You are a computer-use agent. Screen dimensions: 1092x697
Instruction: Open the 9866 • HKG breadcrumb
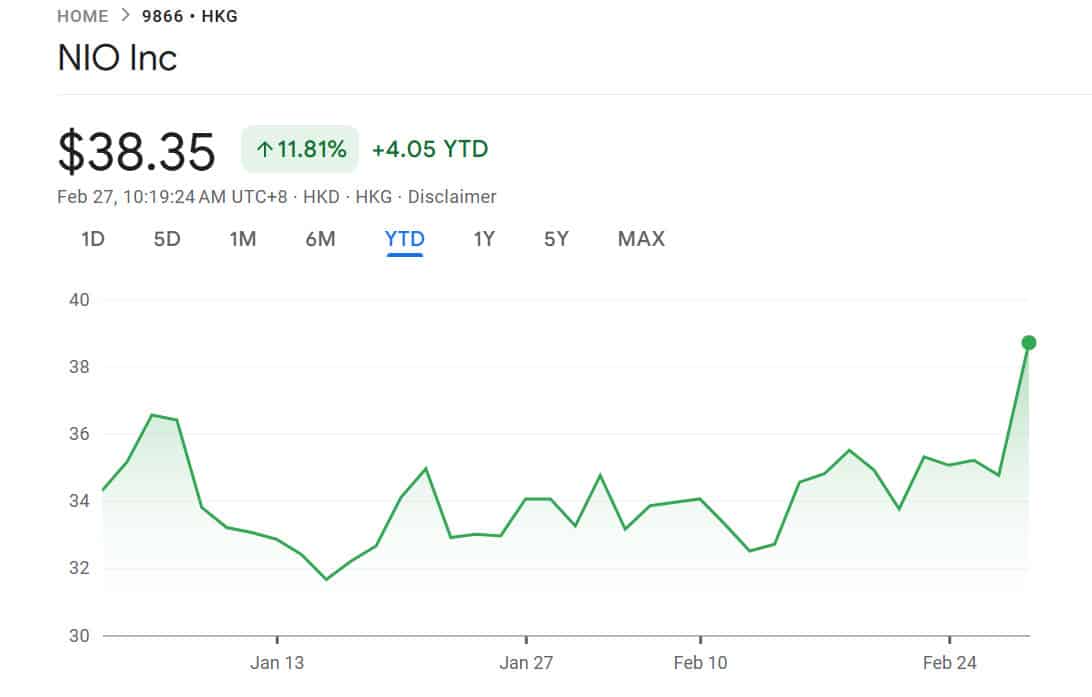190,16
